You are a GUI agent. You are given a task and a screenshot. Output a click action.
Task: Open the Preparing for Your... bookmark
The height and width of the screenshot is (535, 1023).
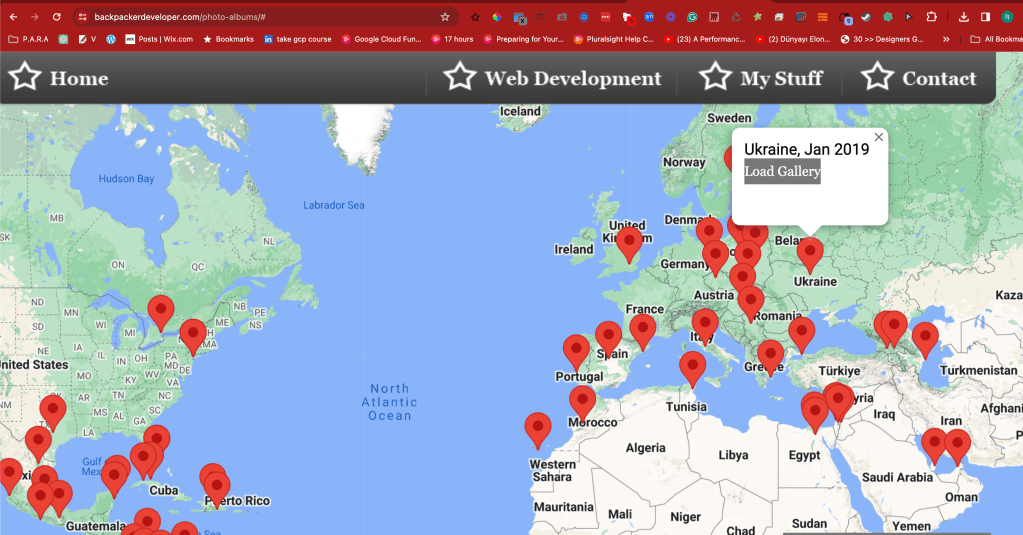524,39
